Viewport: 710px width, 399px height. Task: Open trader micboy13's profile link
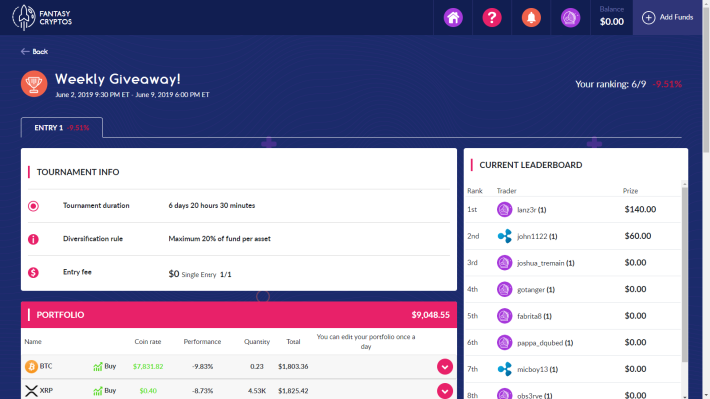click(x=537, y=370)
